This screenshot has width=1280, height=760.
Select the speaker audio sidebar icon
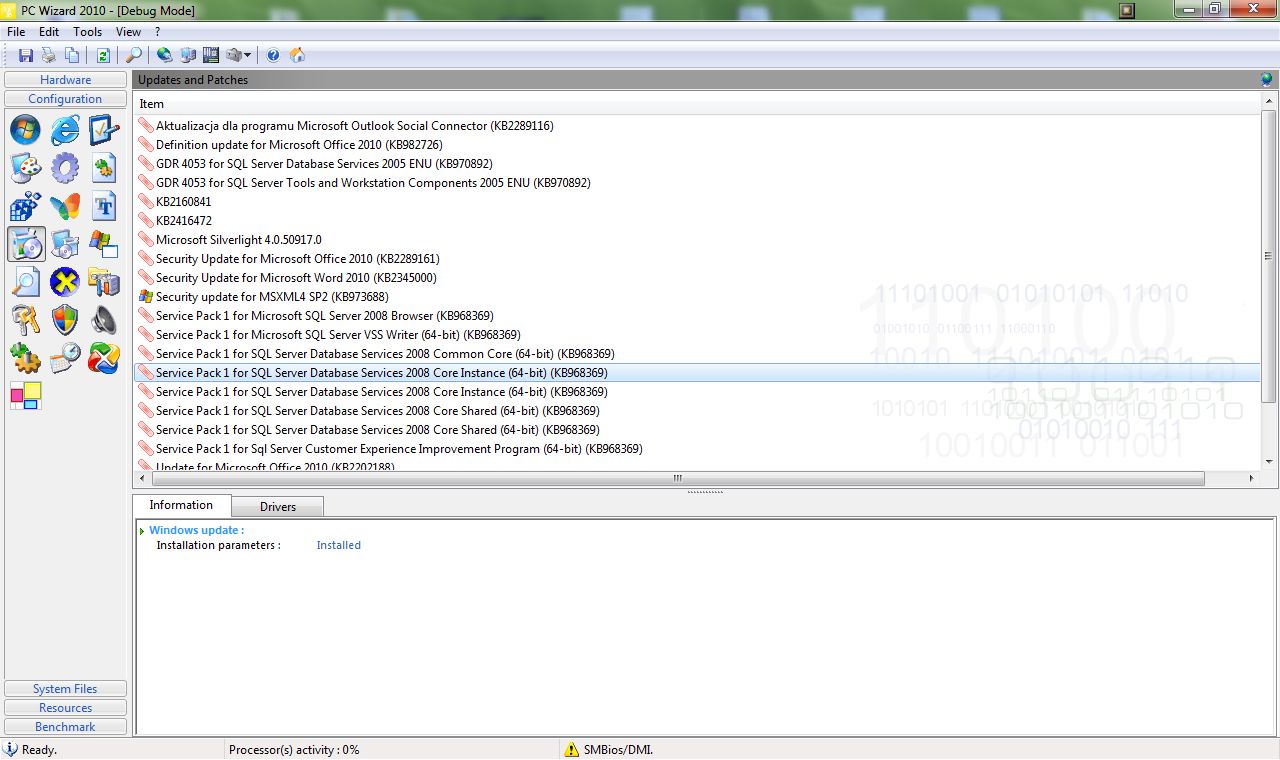pos(104,320)
